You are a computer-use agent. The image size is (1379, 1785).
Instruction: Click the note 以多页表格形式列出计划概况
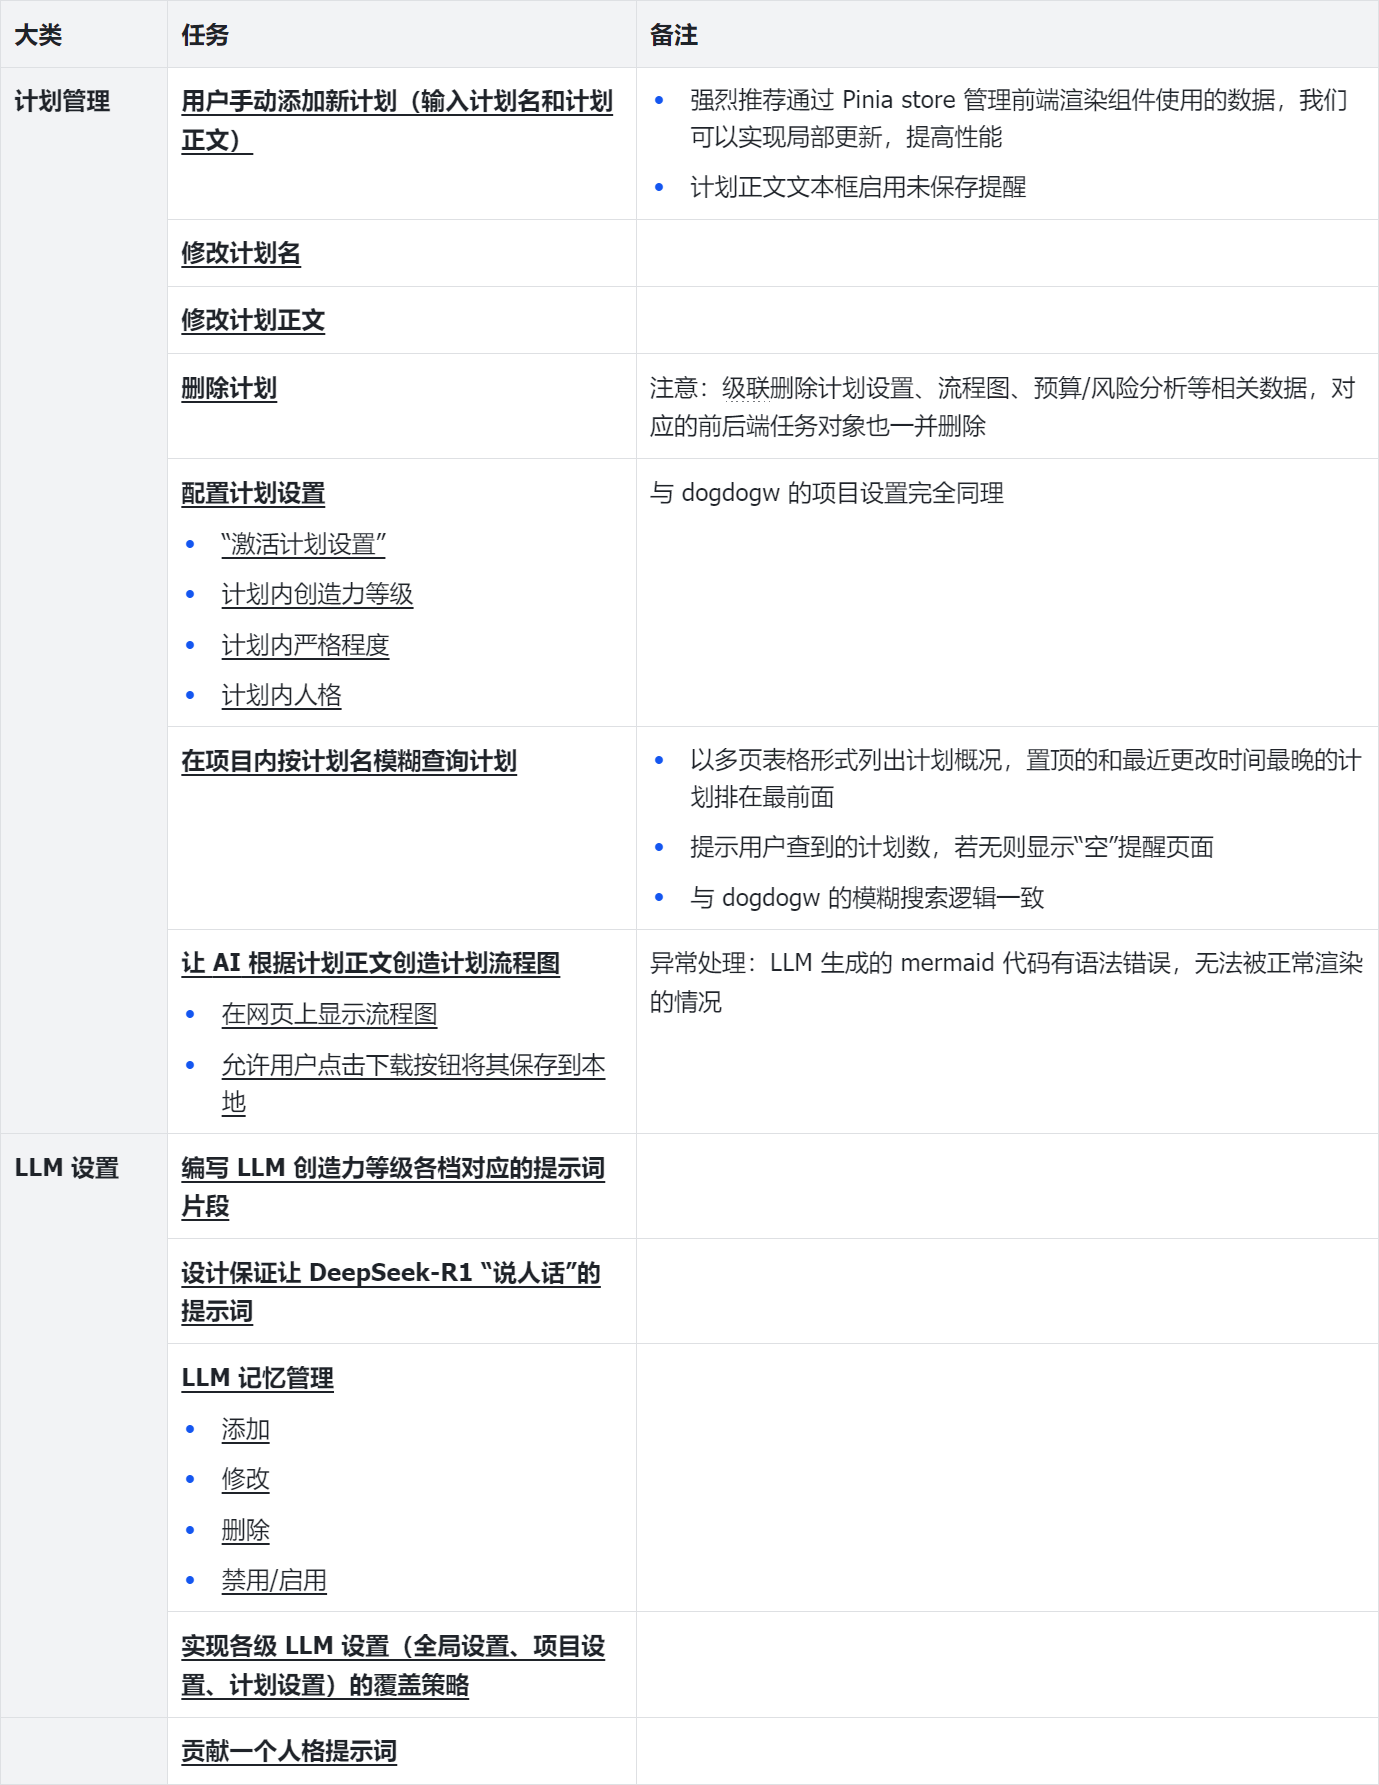point(1026,779)
